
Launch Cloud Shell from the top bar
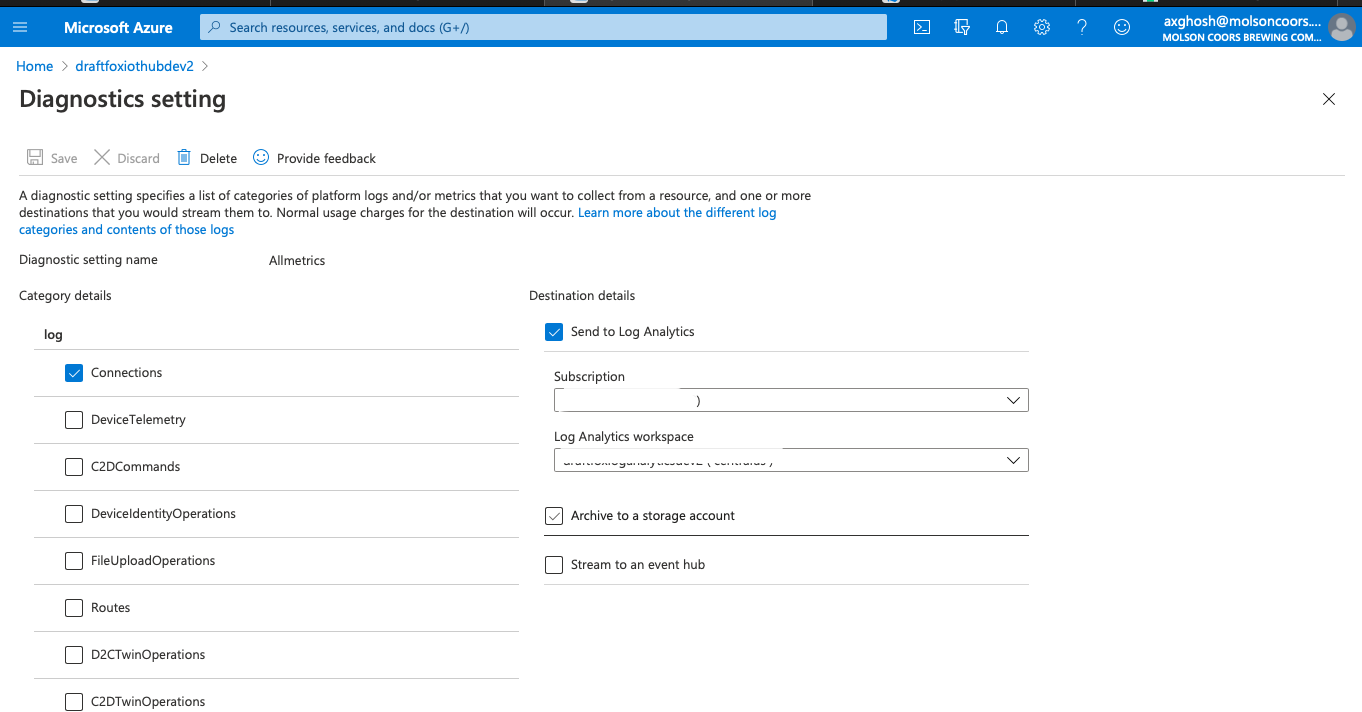click(922, 27)
